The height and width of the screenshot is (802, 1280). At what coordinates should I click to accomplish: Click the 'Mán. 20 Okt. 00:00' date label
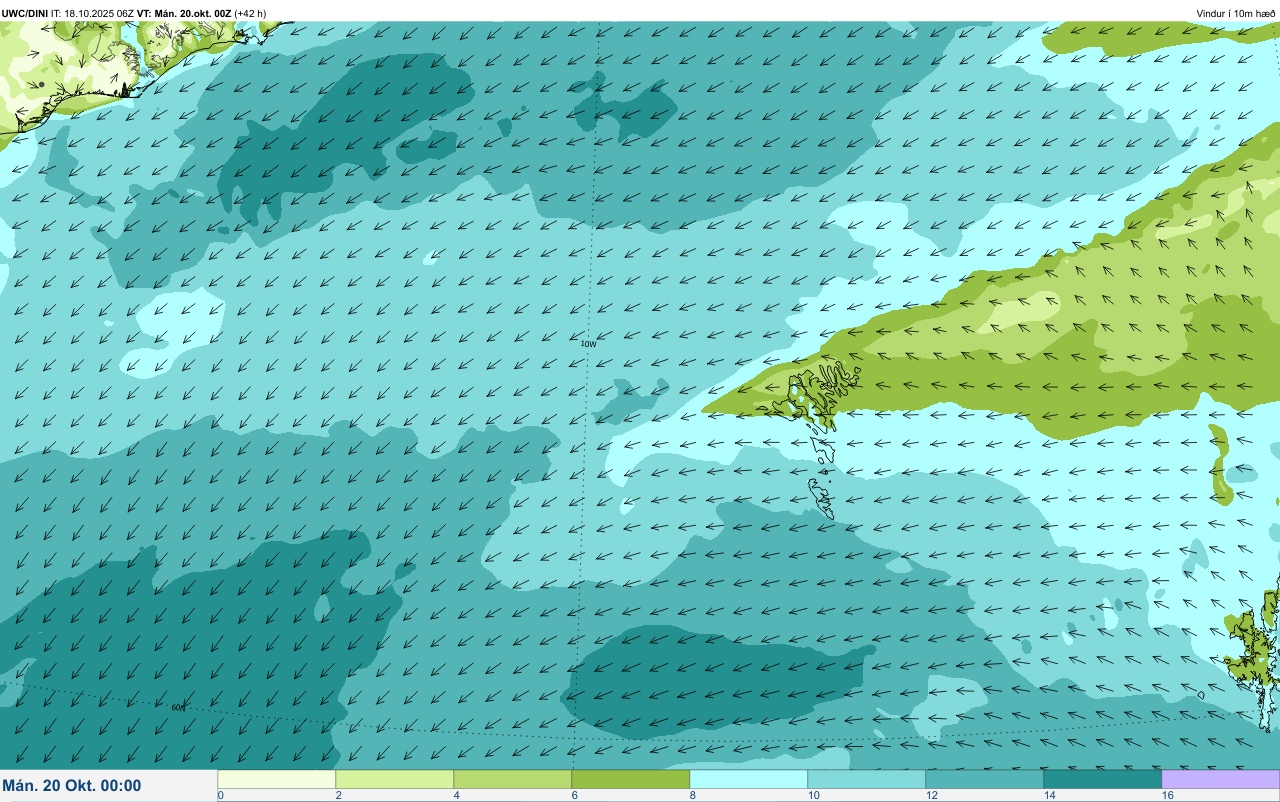click(72, 786)
